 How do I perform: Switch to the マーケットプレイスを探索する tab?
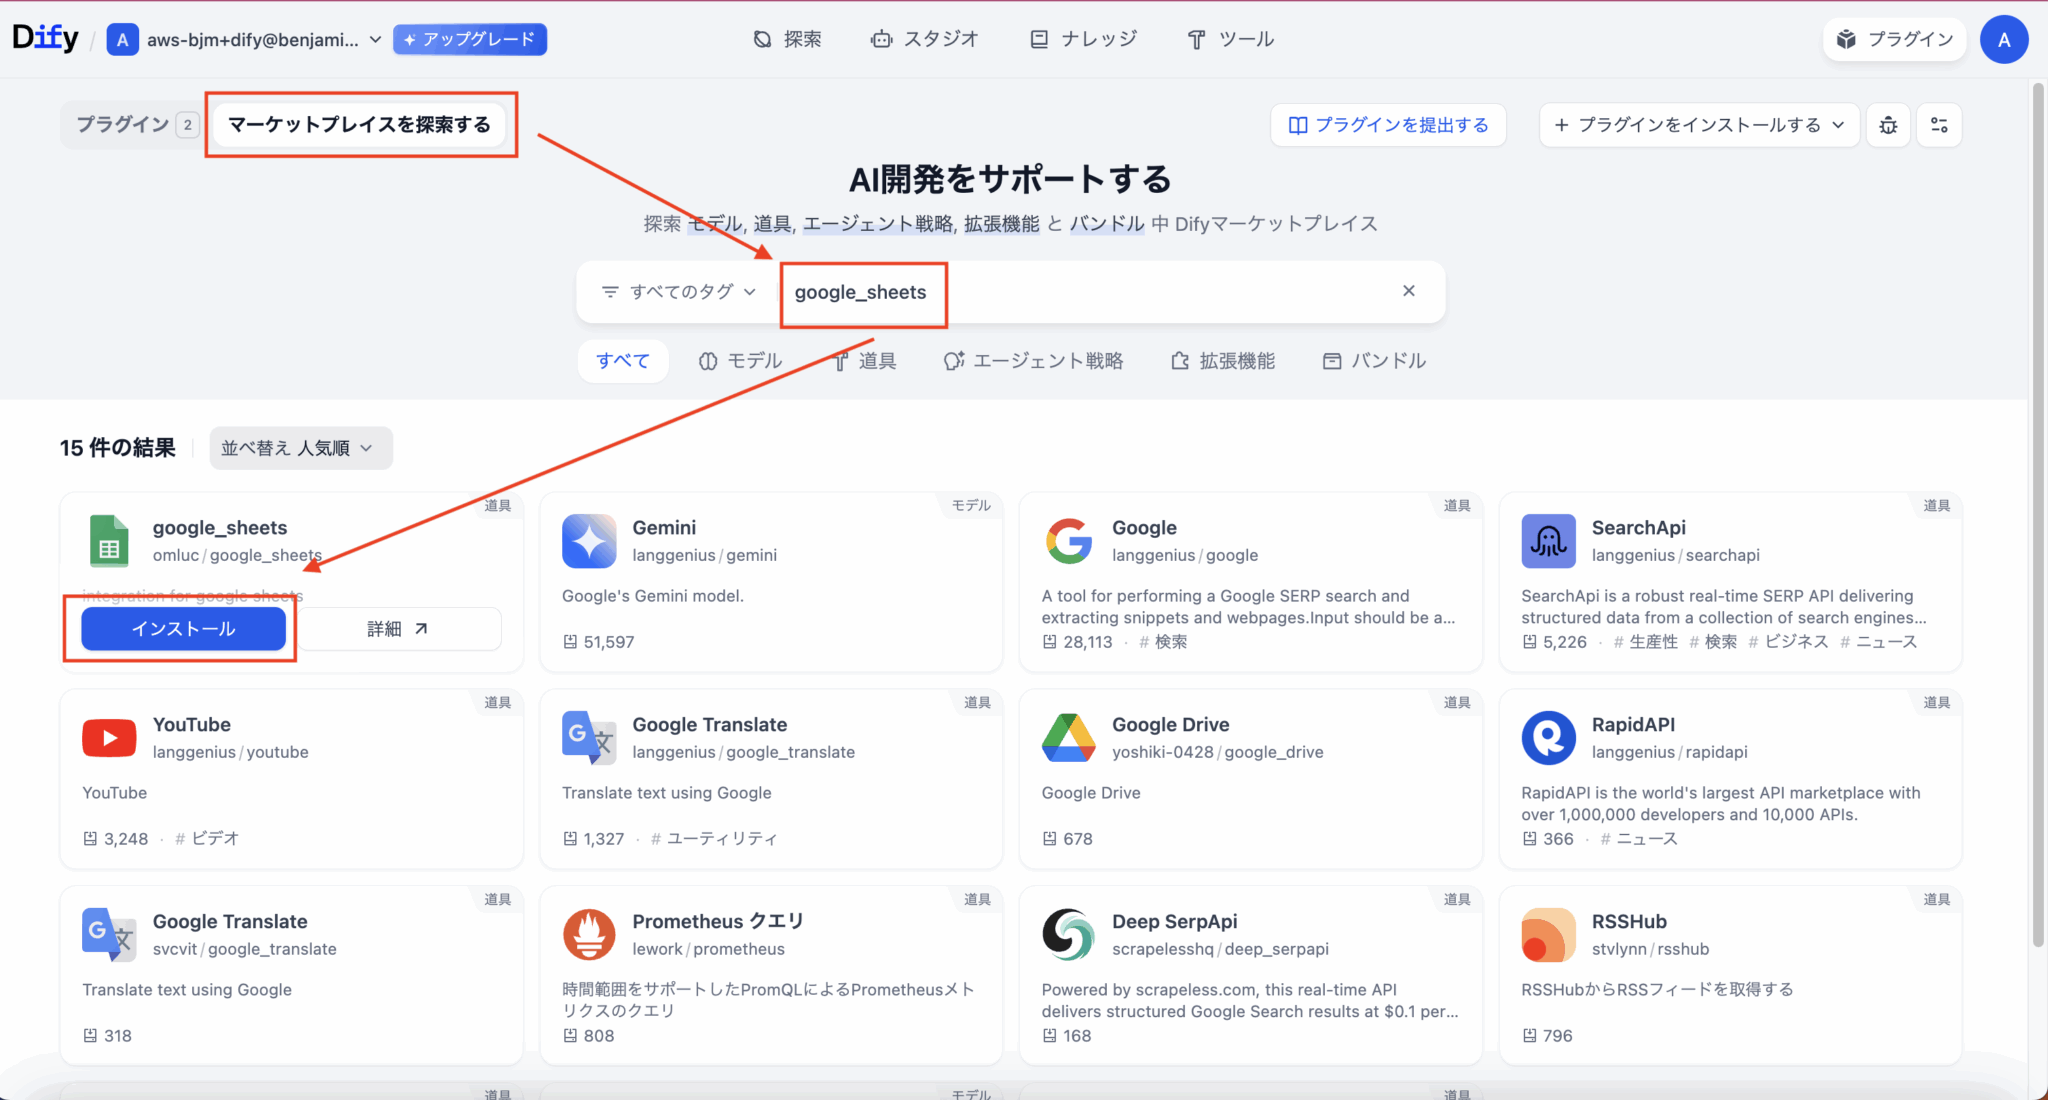360,124
